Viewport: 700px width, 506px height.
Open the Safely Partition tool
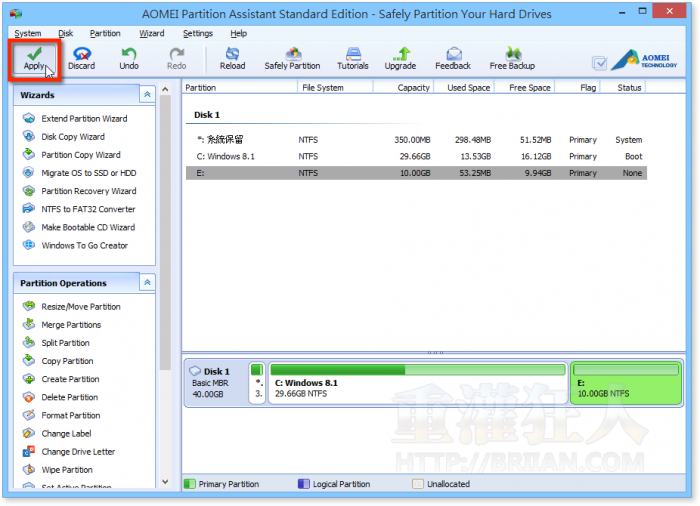[292, 58]
